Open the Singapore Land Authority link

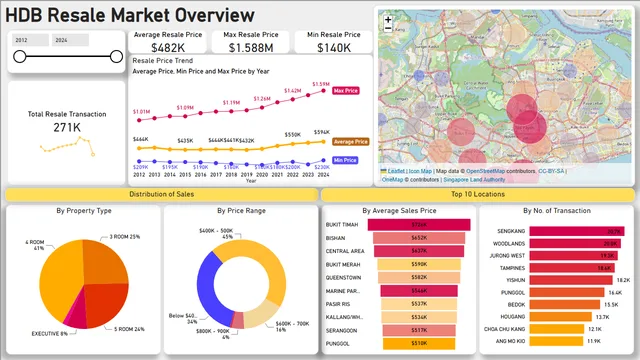[474, 180]
